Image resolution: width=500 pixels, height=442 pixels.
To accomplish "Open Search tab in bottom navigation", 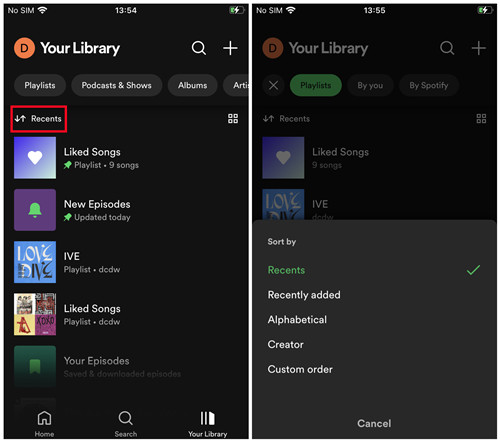I will (x=126, y=424).
